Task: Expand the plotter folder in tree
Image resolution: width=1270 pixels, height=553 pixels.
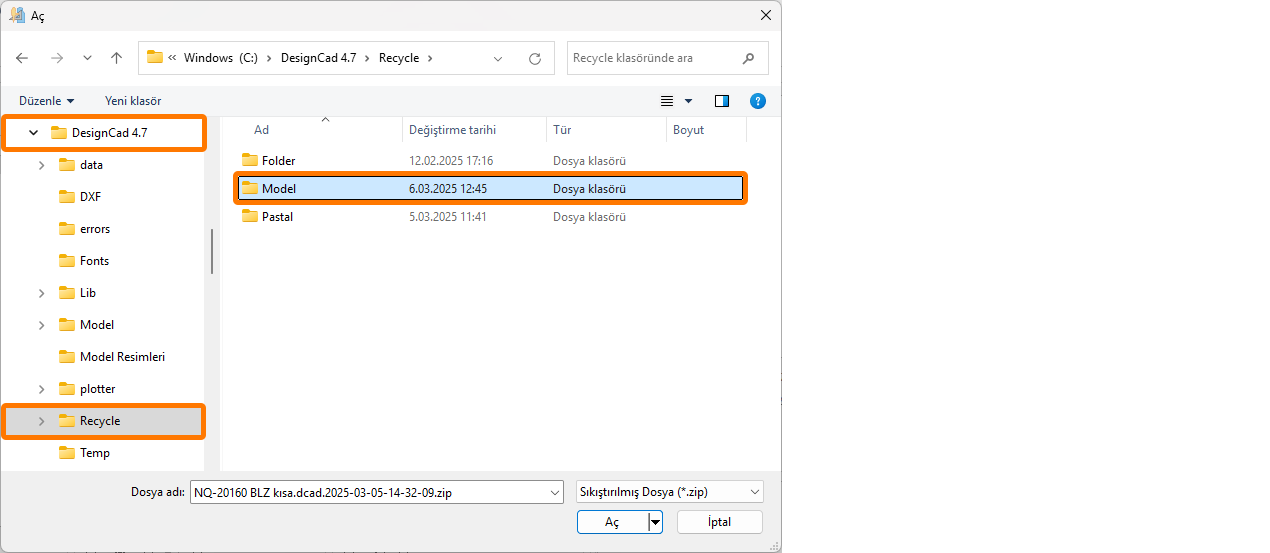Action: click(41, 389)
